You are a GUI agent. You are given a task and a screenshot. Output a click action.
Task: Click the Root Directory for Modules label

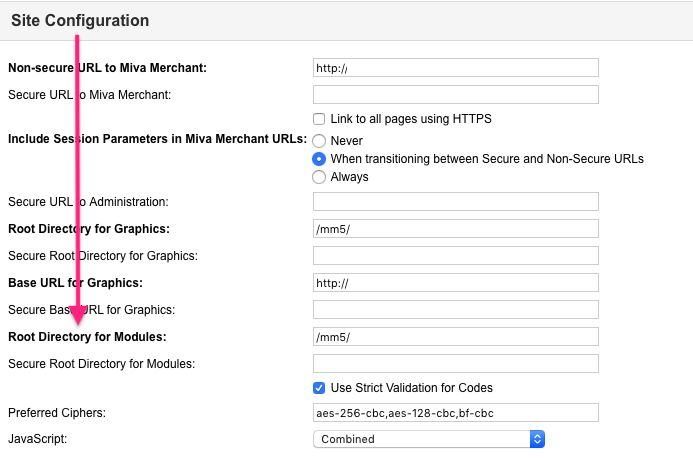click(x=87, y=337)
